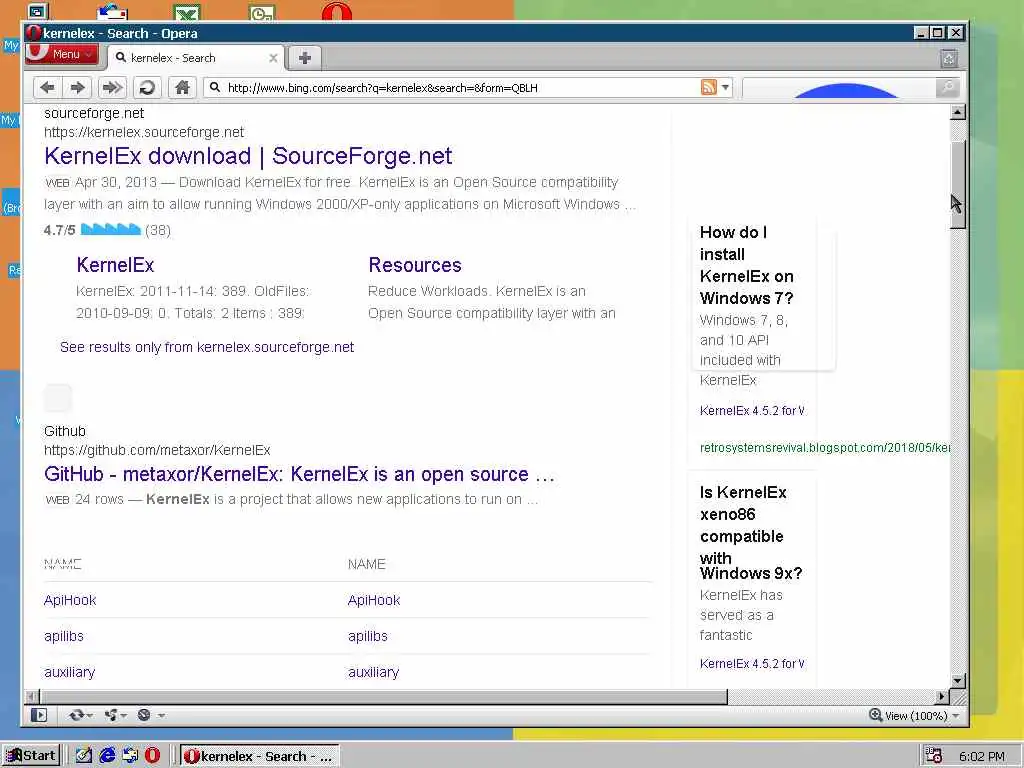Screen dimensions: 1024x768
Task: Go forward with the Forward arrow
Action: (78, 88)
